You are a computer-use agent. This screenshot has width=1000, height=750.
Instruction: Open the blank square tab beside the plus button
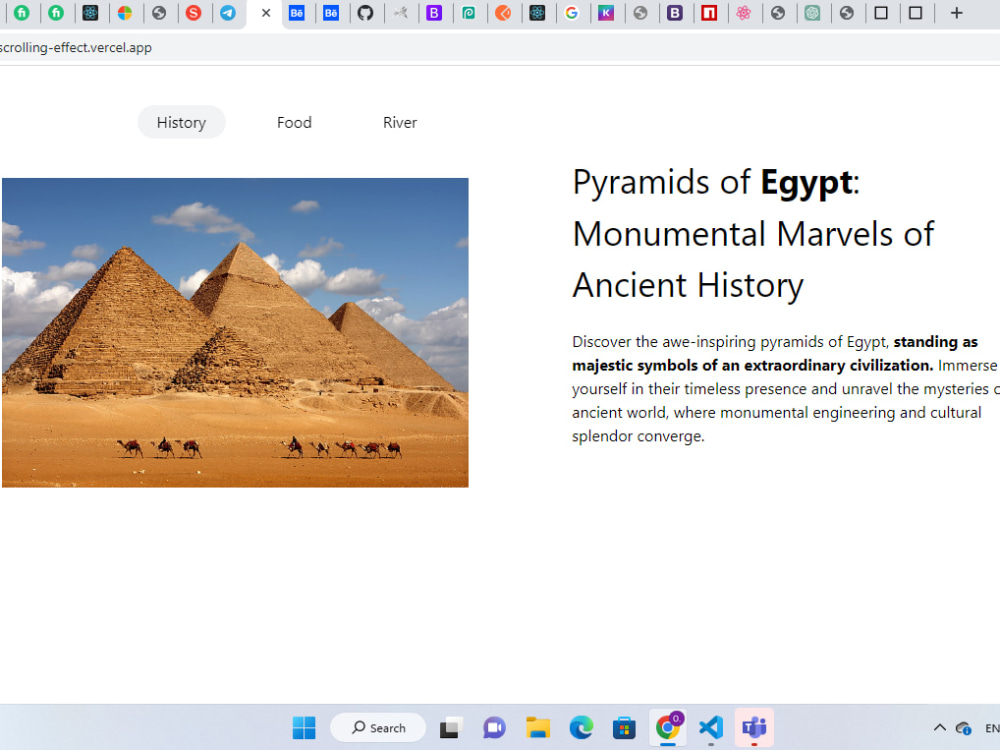point(915,13)
